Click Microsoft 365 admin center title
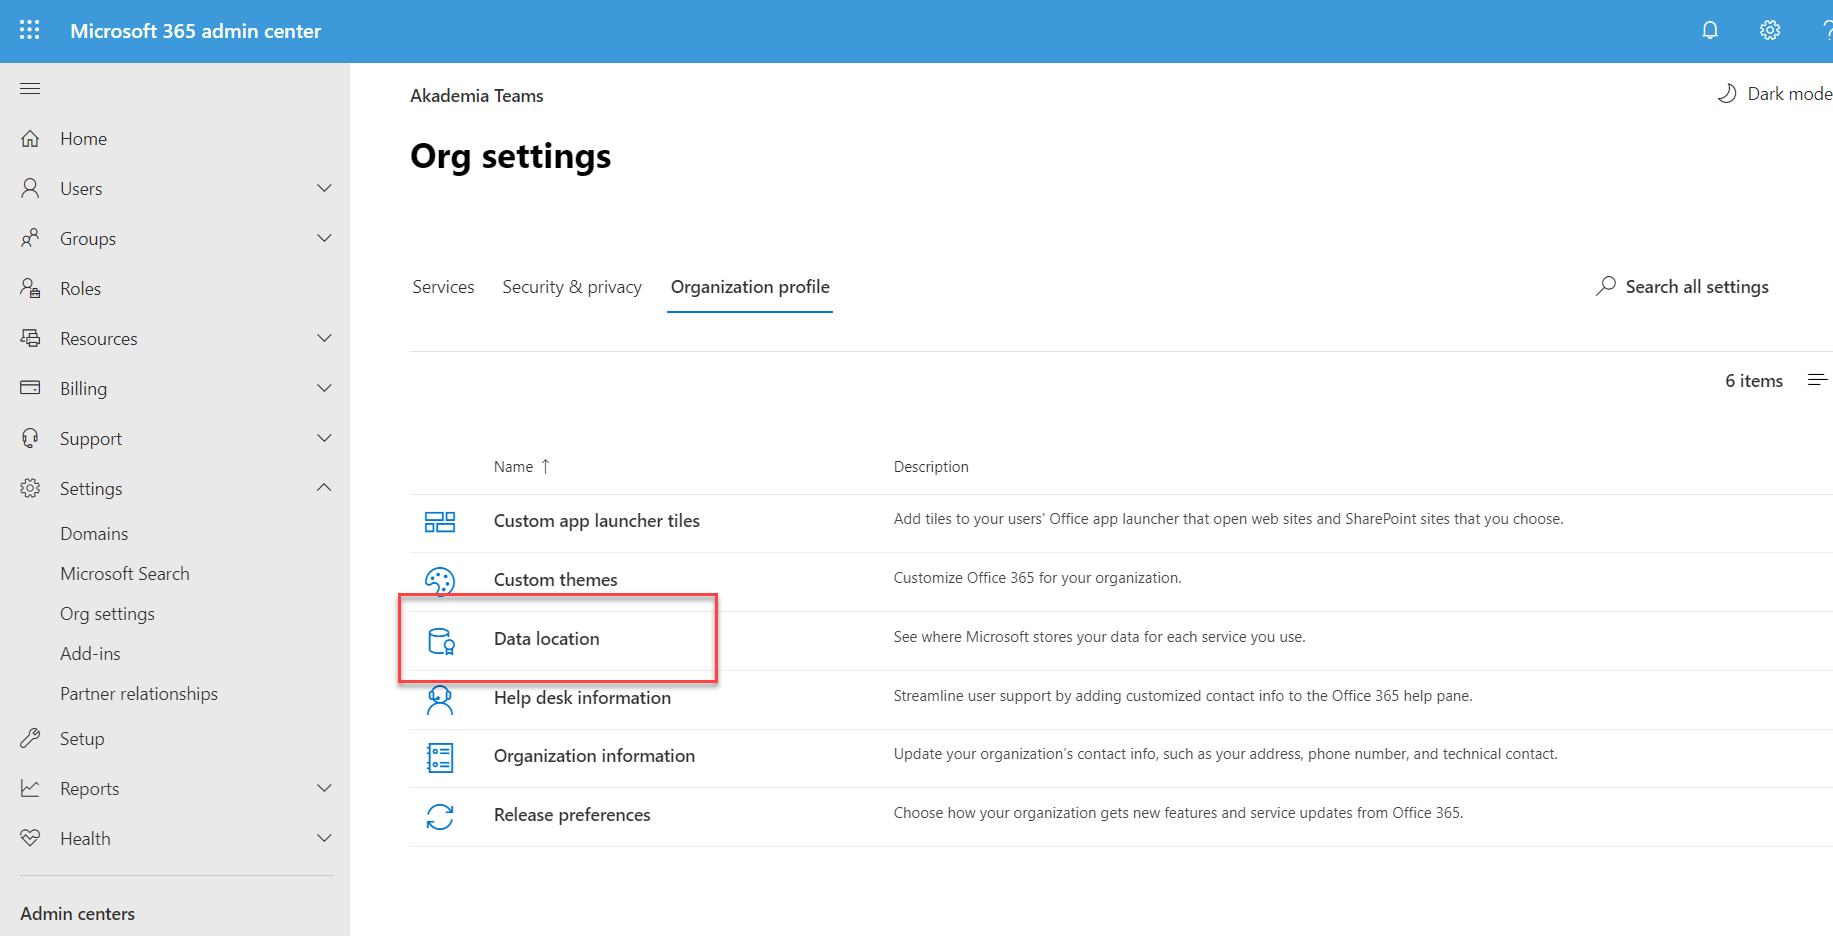1833x936 pixels. click(196, 31)
